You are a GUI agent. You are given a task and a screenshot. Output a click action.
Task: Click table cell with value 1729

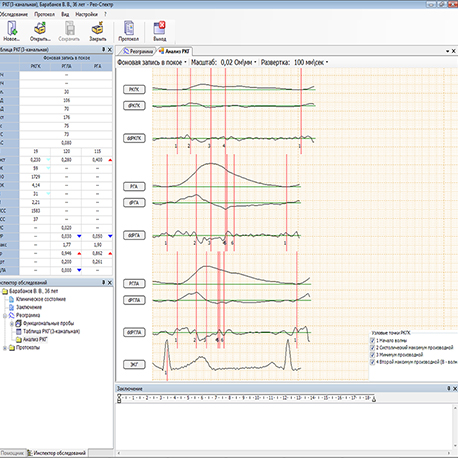[35, 177]
